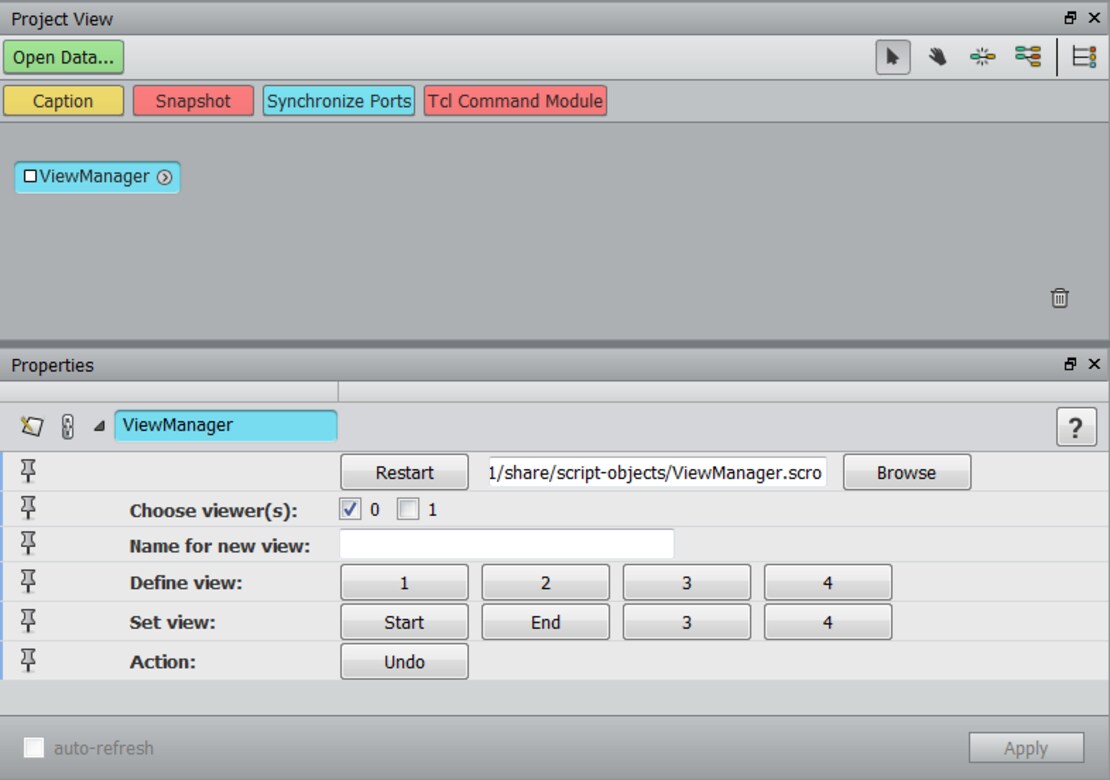Pin the Choose viewer(s) property row
This screenshot has width=1110, height=780.
coord(28,506)
